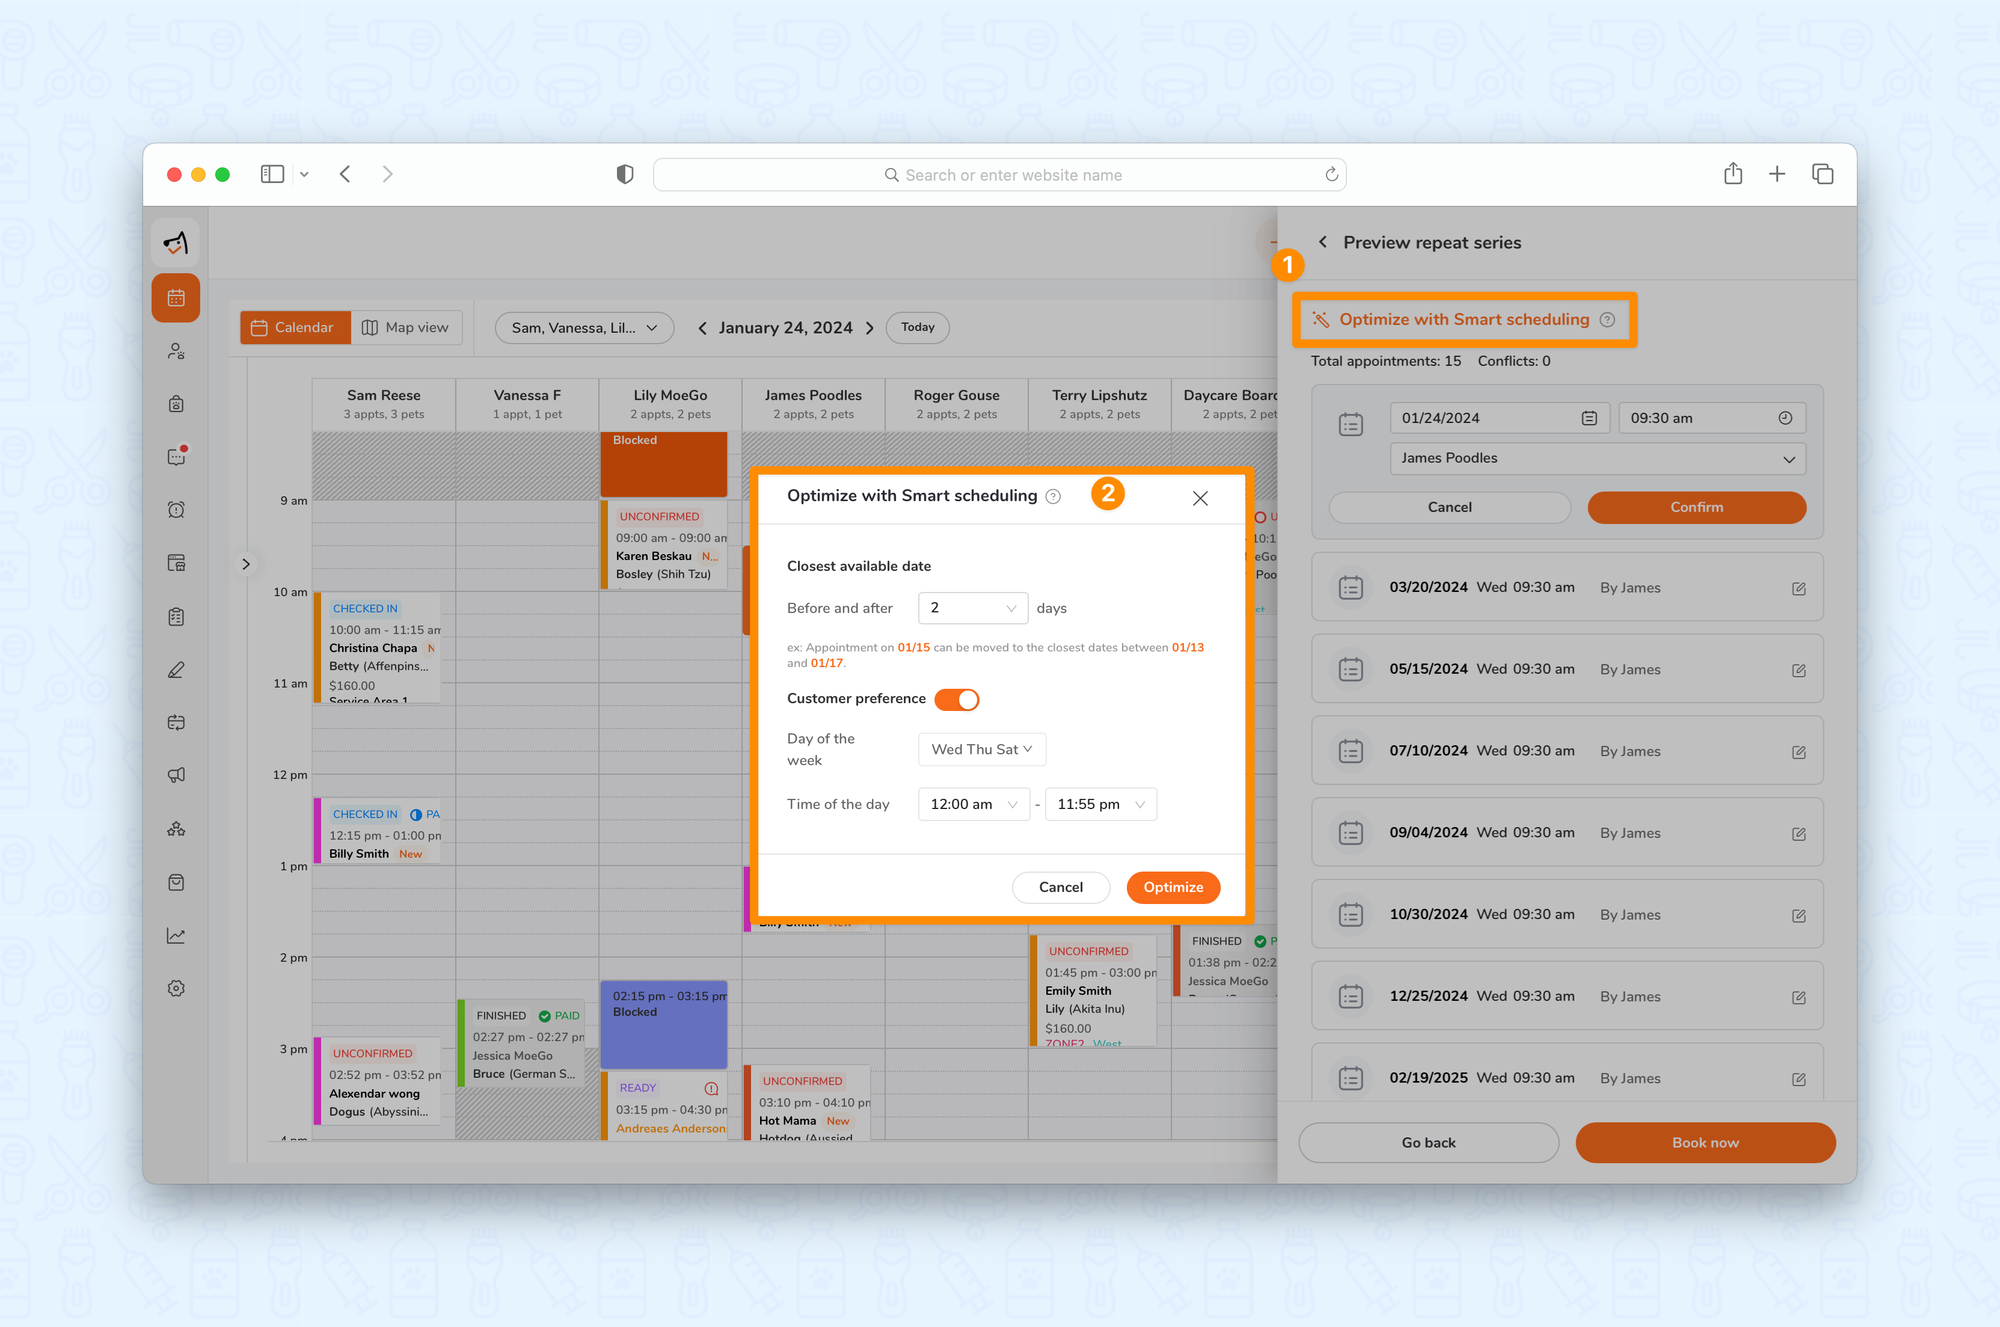Expand the 11:55 pm end time dropdown
2000x1327 pixels.
(x=1100, y=804)
